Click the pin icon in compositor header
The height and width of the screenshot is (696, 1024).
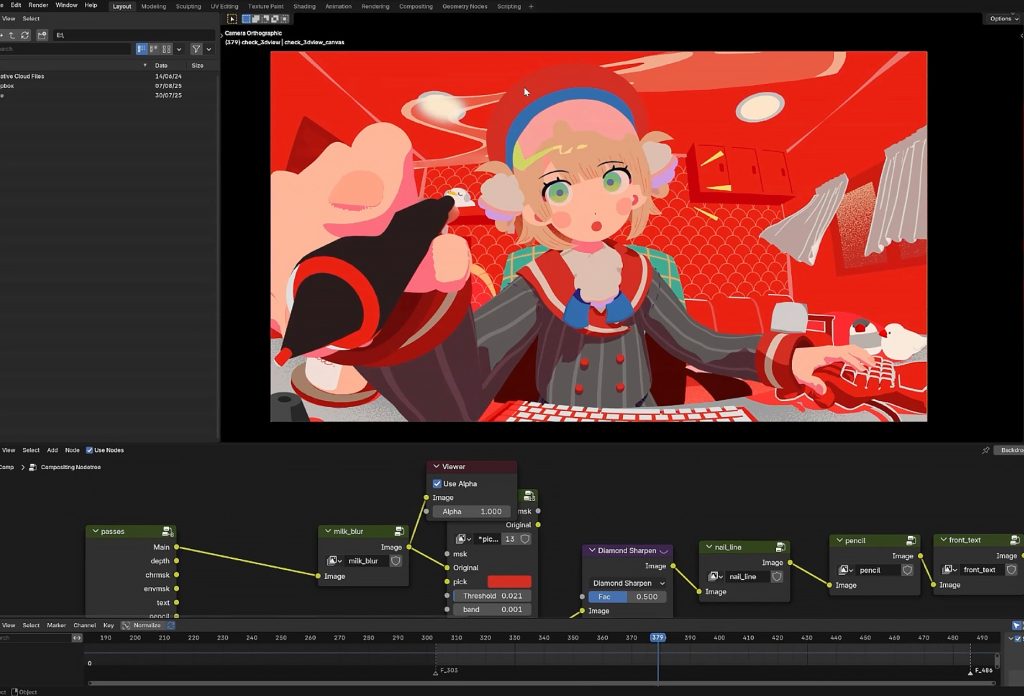pos(986,450)
